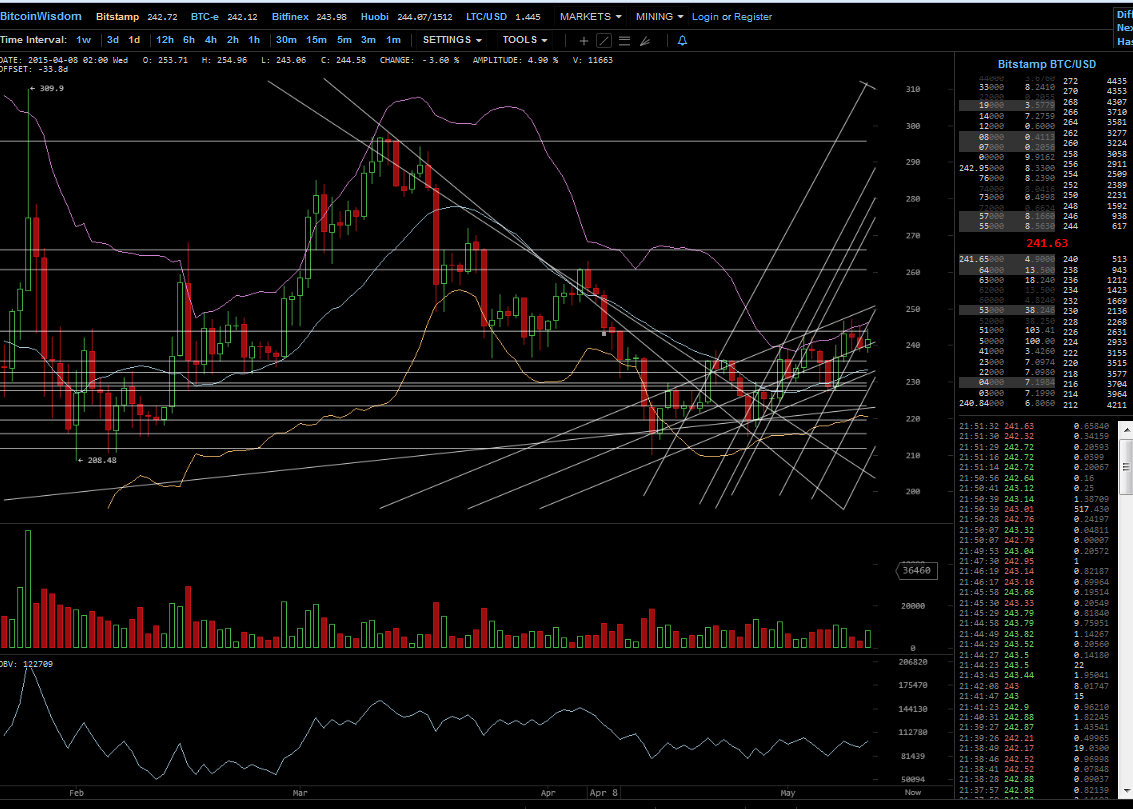Click the 310 price axis label
The width and height of the screenshot is (1133, 809).
click(913, 89)
